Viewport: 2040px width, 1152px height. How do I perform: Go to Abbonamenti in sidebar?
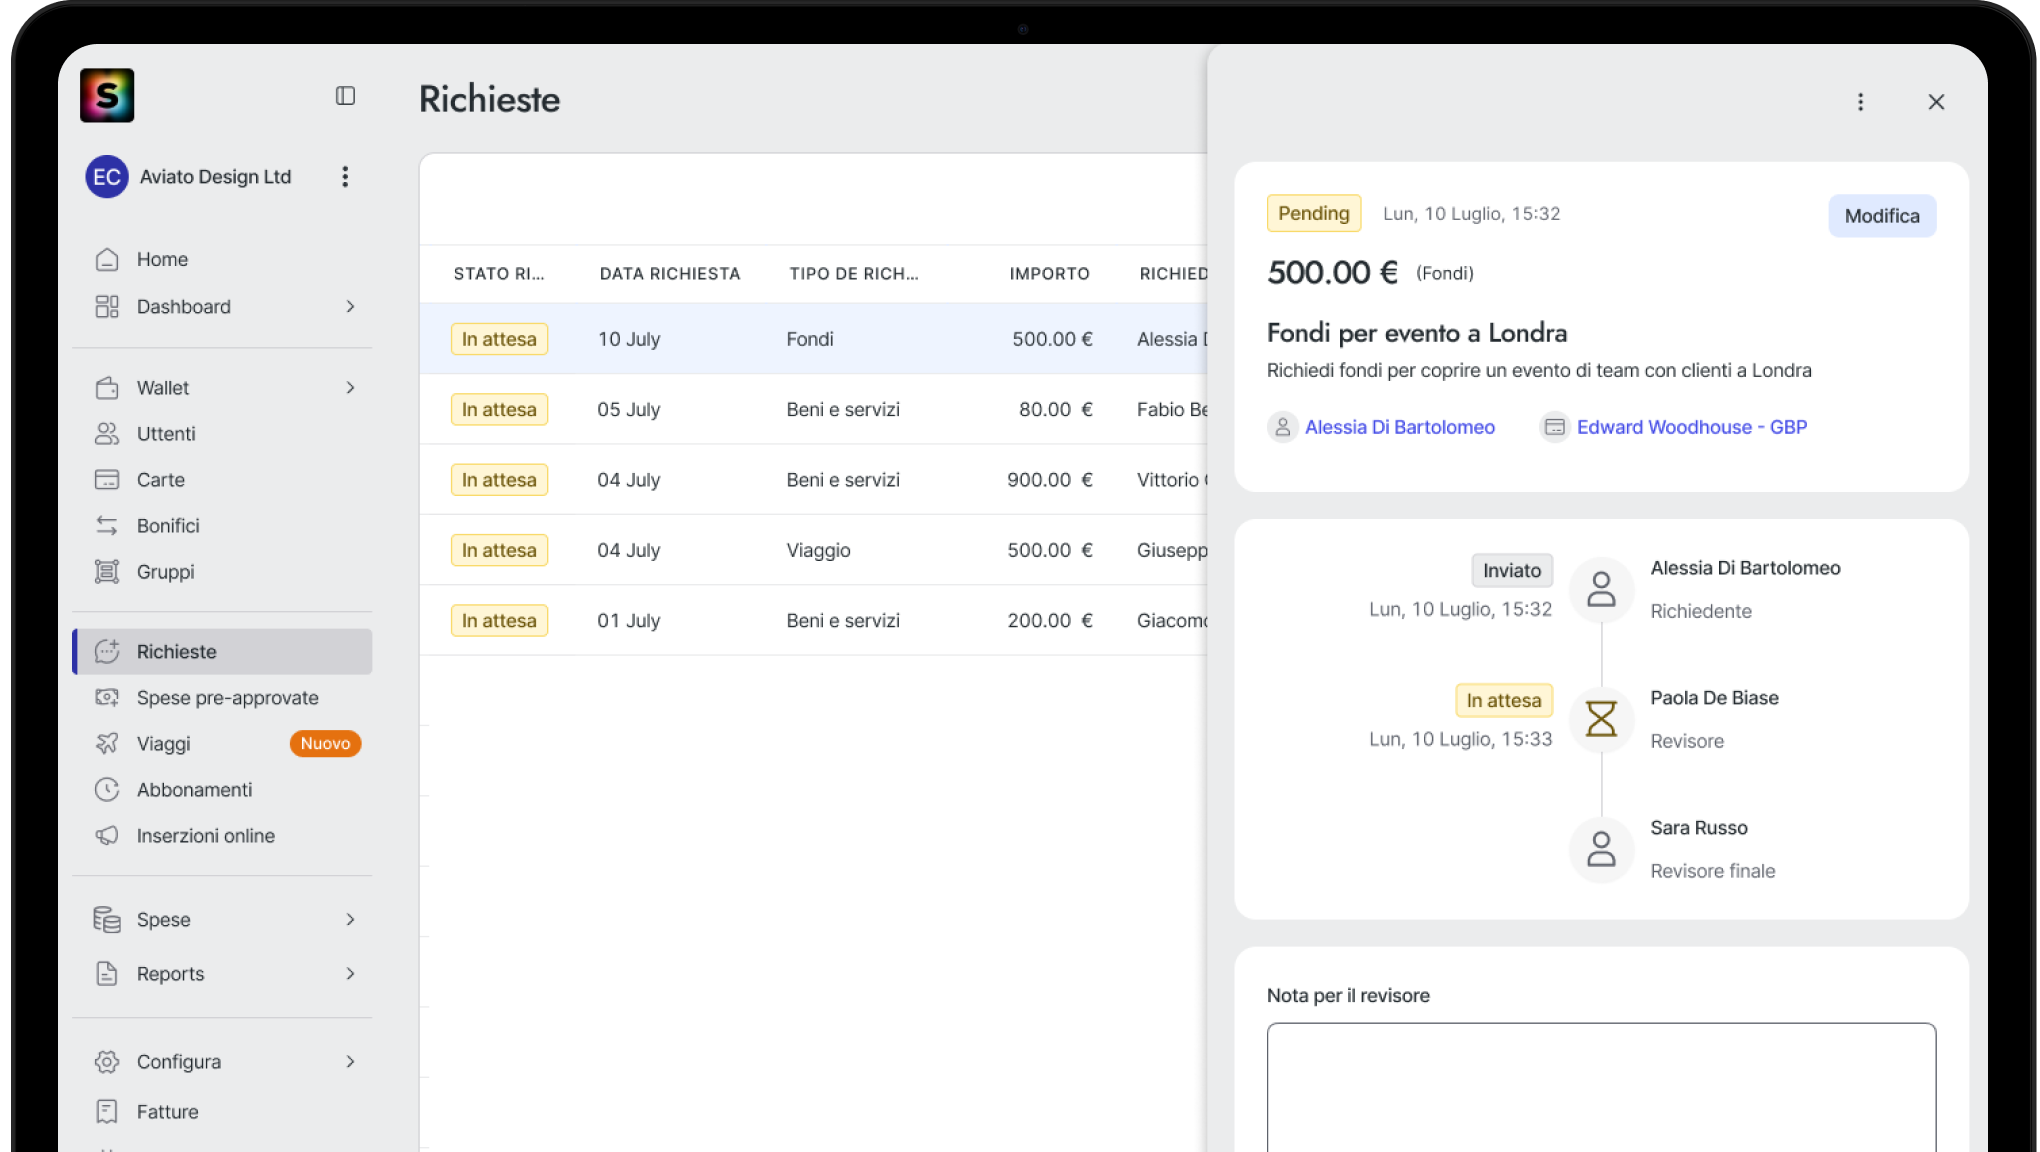(194, 790)
